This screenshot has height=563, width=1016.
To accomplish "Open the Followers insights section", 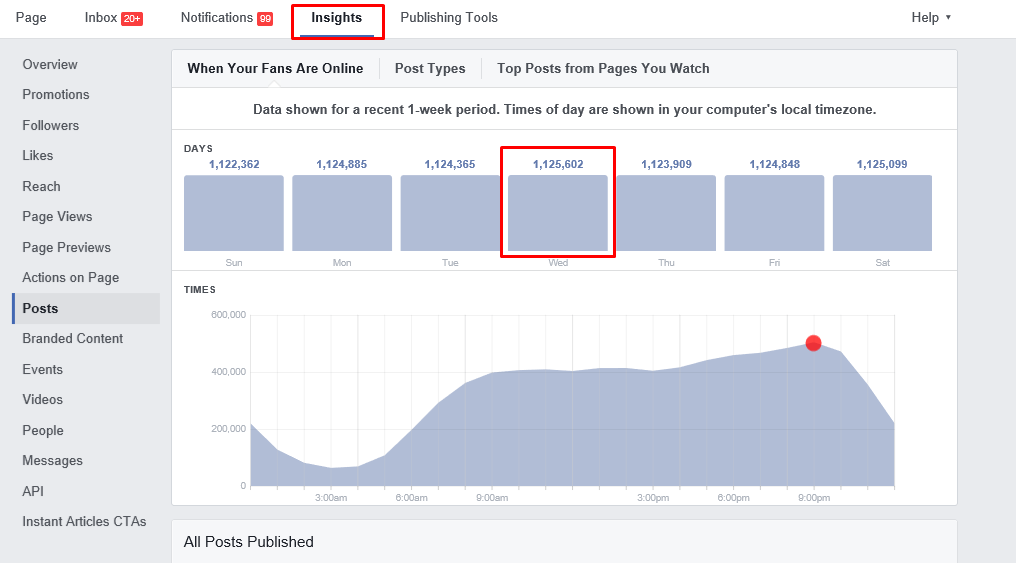I will coord(51,126).
